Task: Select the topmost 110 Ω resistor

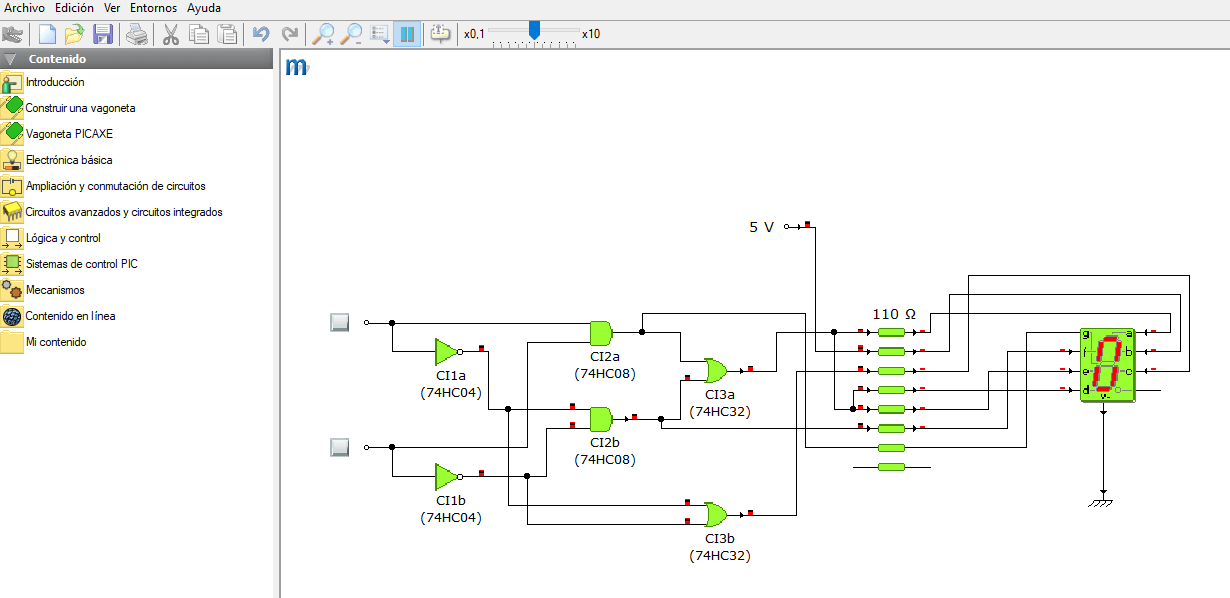Action: click(x=891, y=332)
